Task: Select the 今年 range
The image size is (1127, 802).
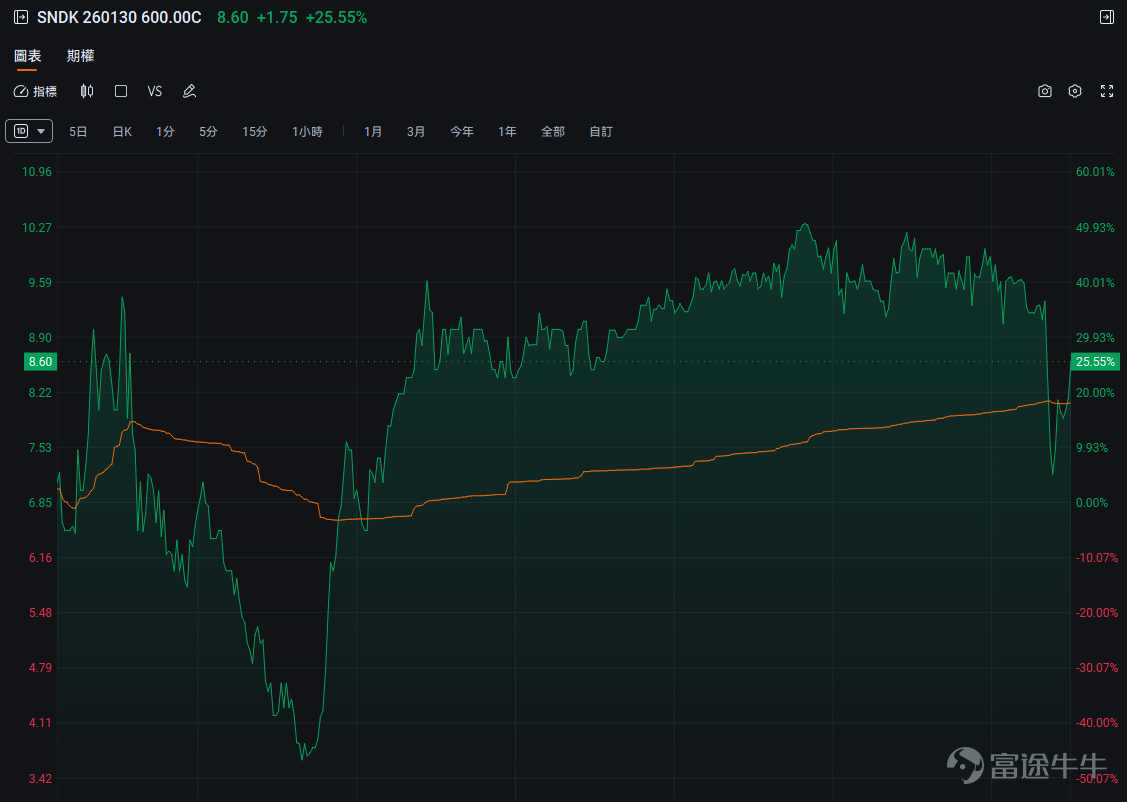Action: pyautogui.click(x=461, y=132)
